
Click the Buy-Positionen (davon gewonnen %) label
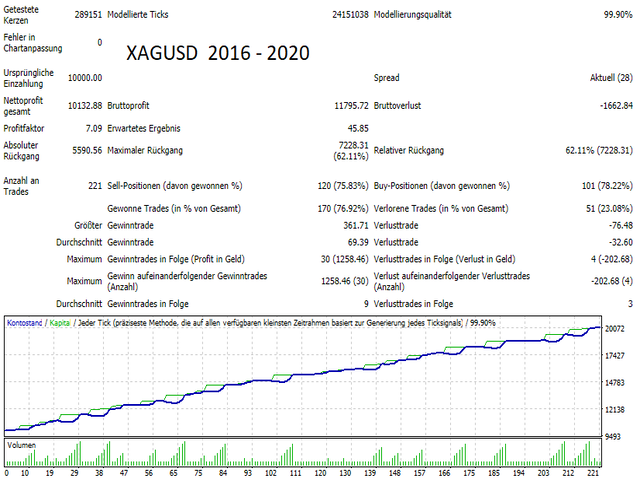pos(442,186)
